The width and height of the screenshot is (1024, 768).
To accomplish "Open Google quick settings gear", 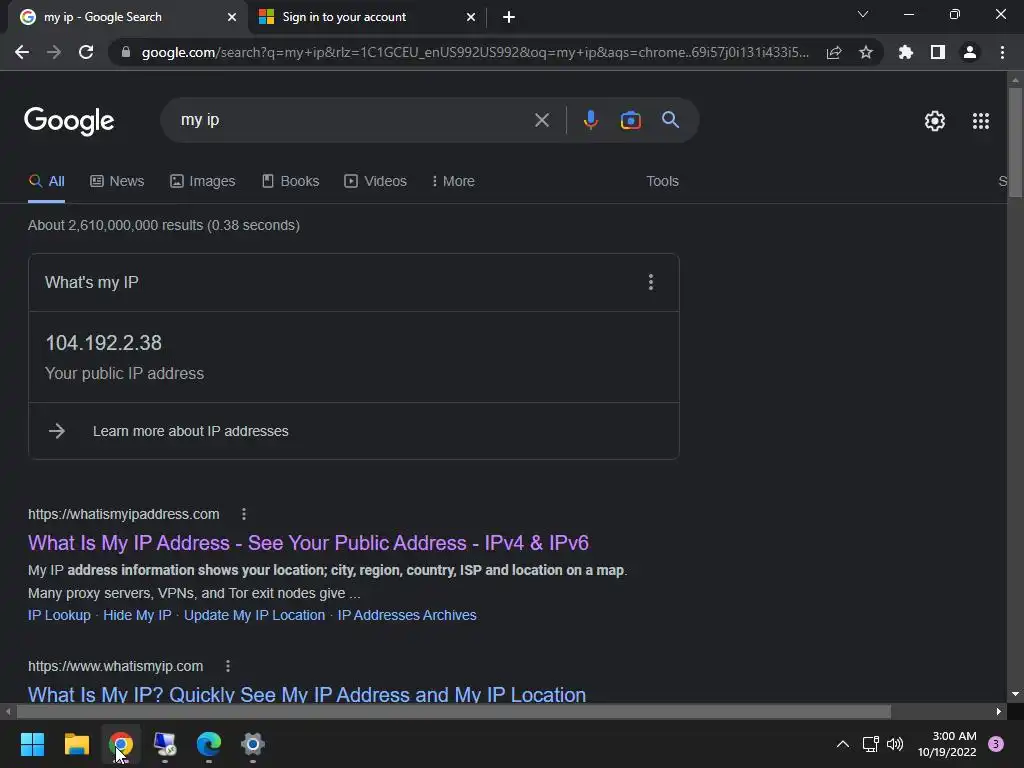I will click(x=935, y=121).
